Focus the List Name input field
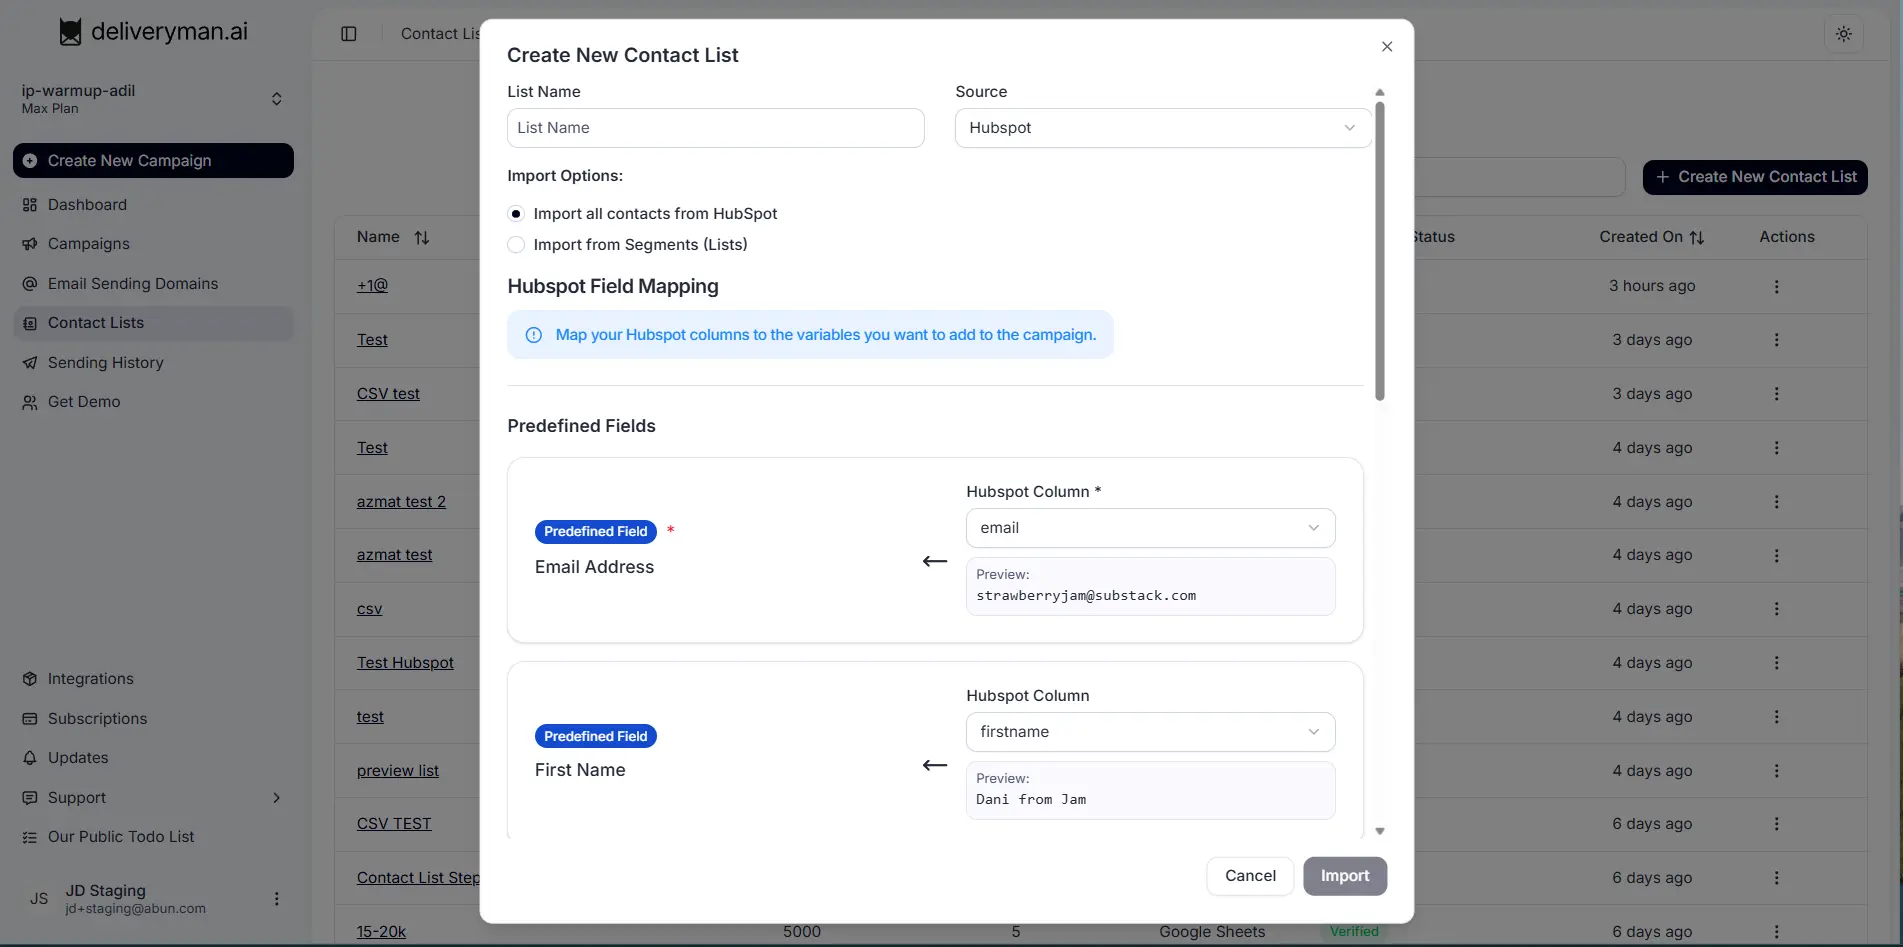 [715, 128]
